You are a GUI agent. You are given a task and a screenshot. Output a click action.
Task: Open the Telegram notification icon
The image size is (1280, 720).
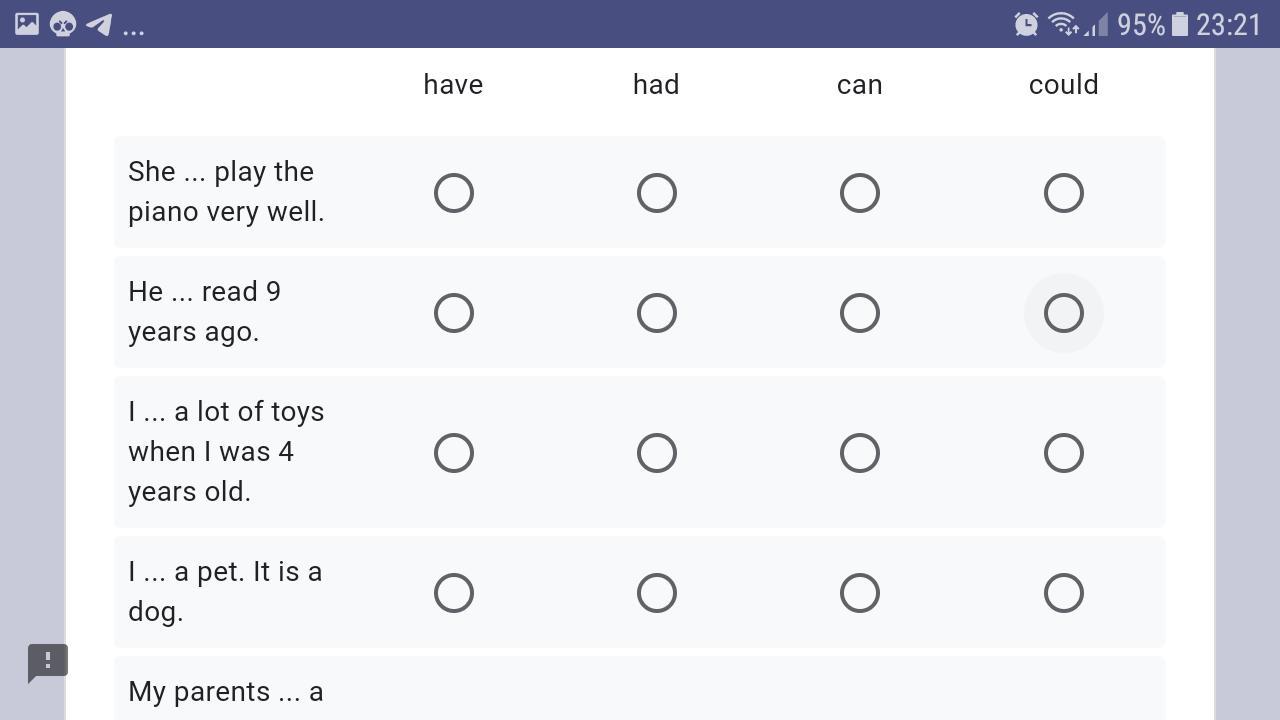(99, 24)
